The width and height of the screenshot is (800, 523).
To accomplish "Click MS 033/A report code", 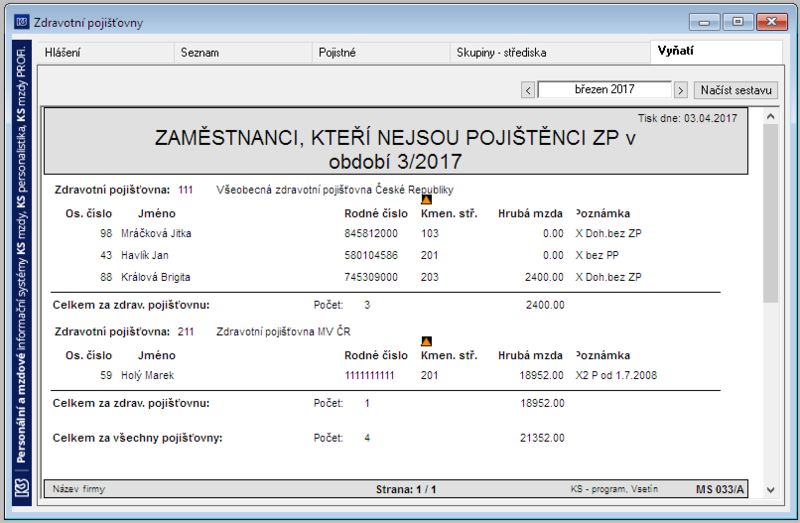I will pyautogui.click(x=720, y=489).
